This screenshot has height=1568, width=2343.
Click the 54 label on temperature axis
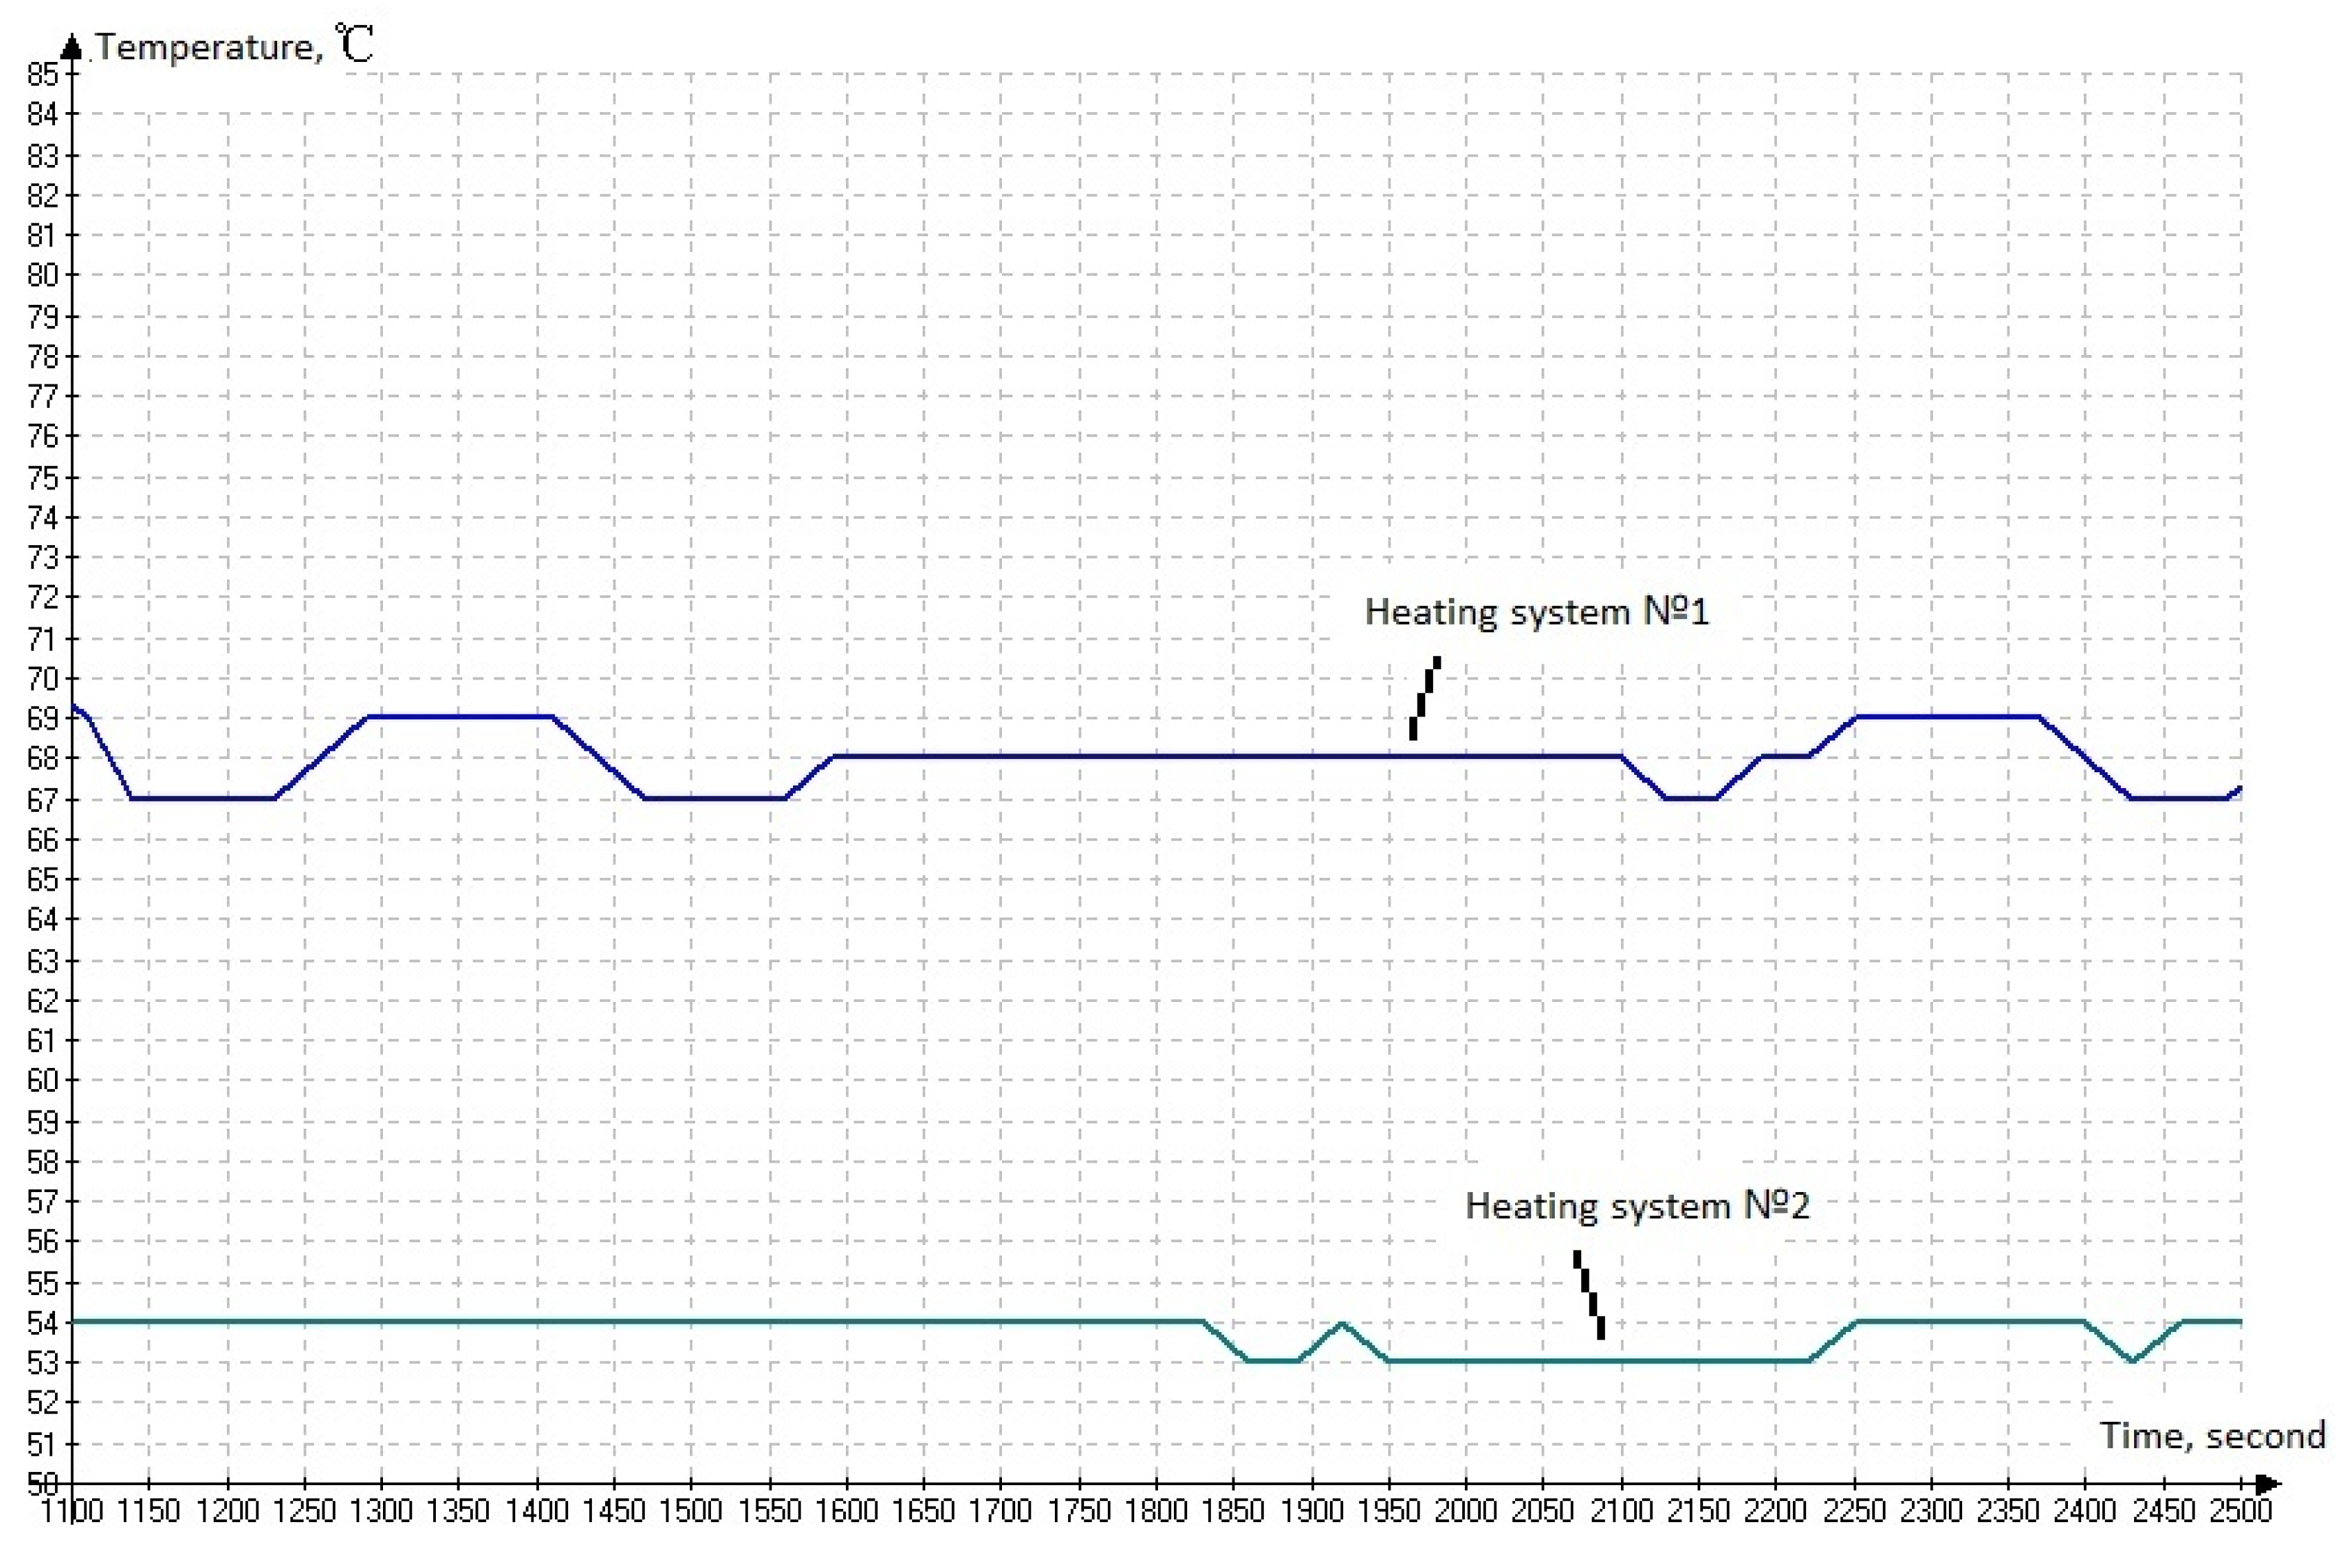[42, 1323]
